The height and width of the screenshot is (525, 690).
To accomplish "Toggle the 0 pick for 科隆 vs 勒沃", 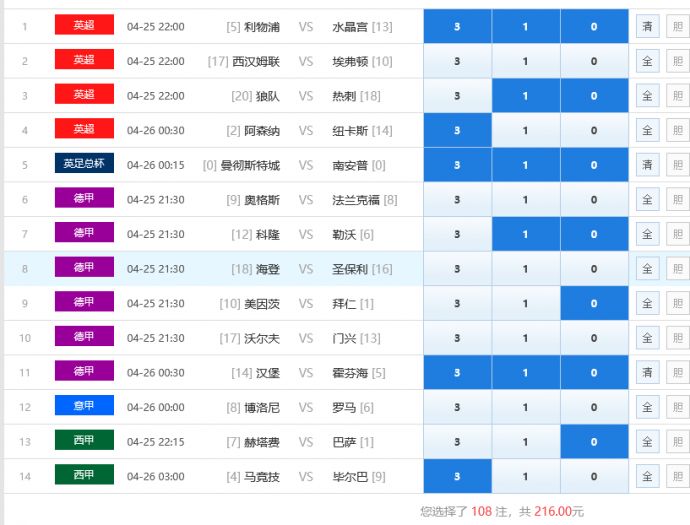I will pos(594,234).
